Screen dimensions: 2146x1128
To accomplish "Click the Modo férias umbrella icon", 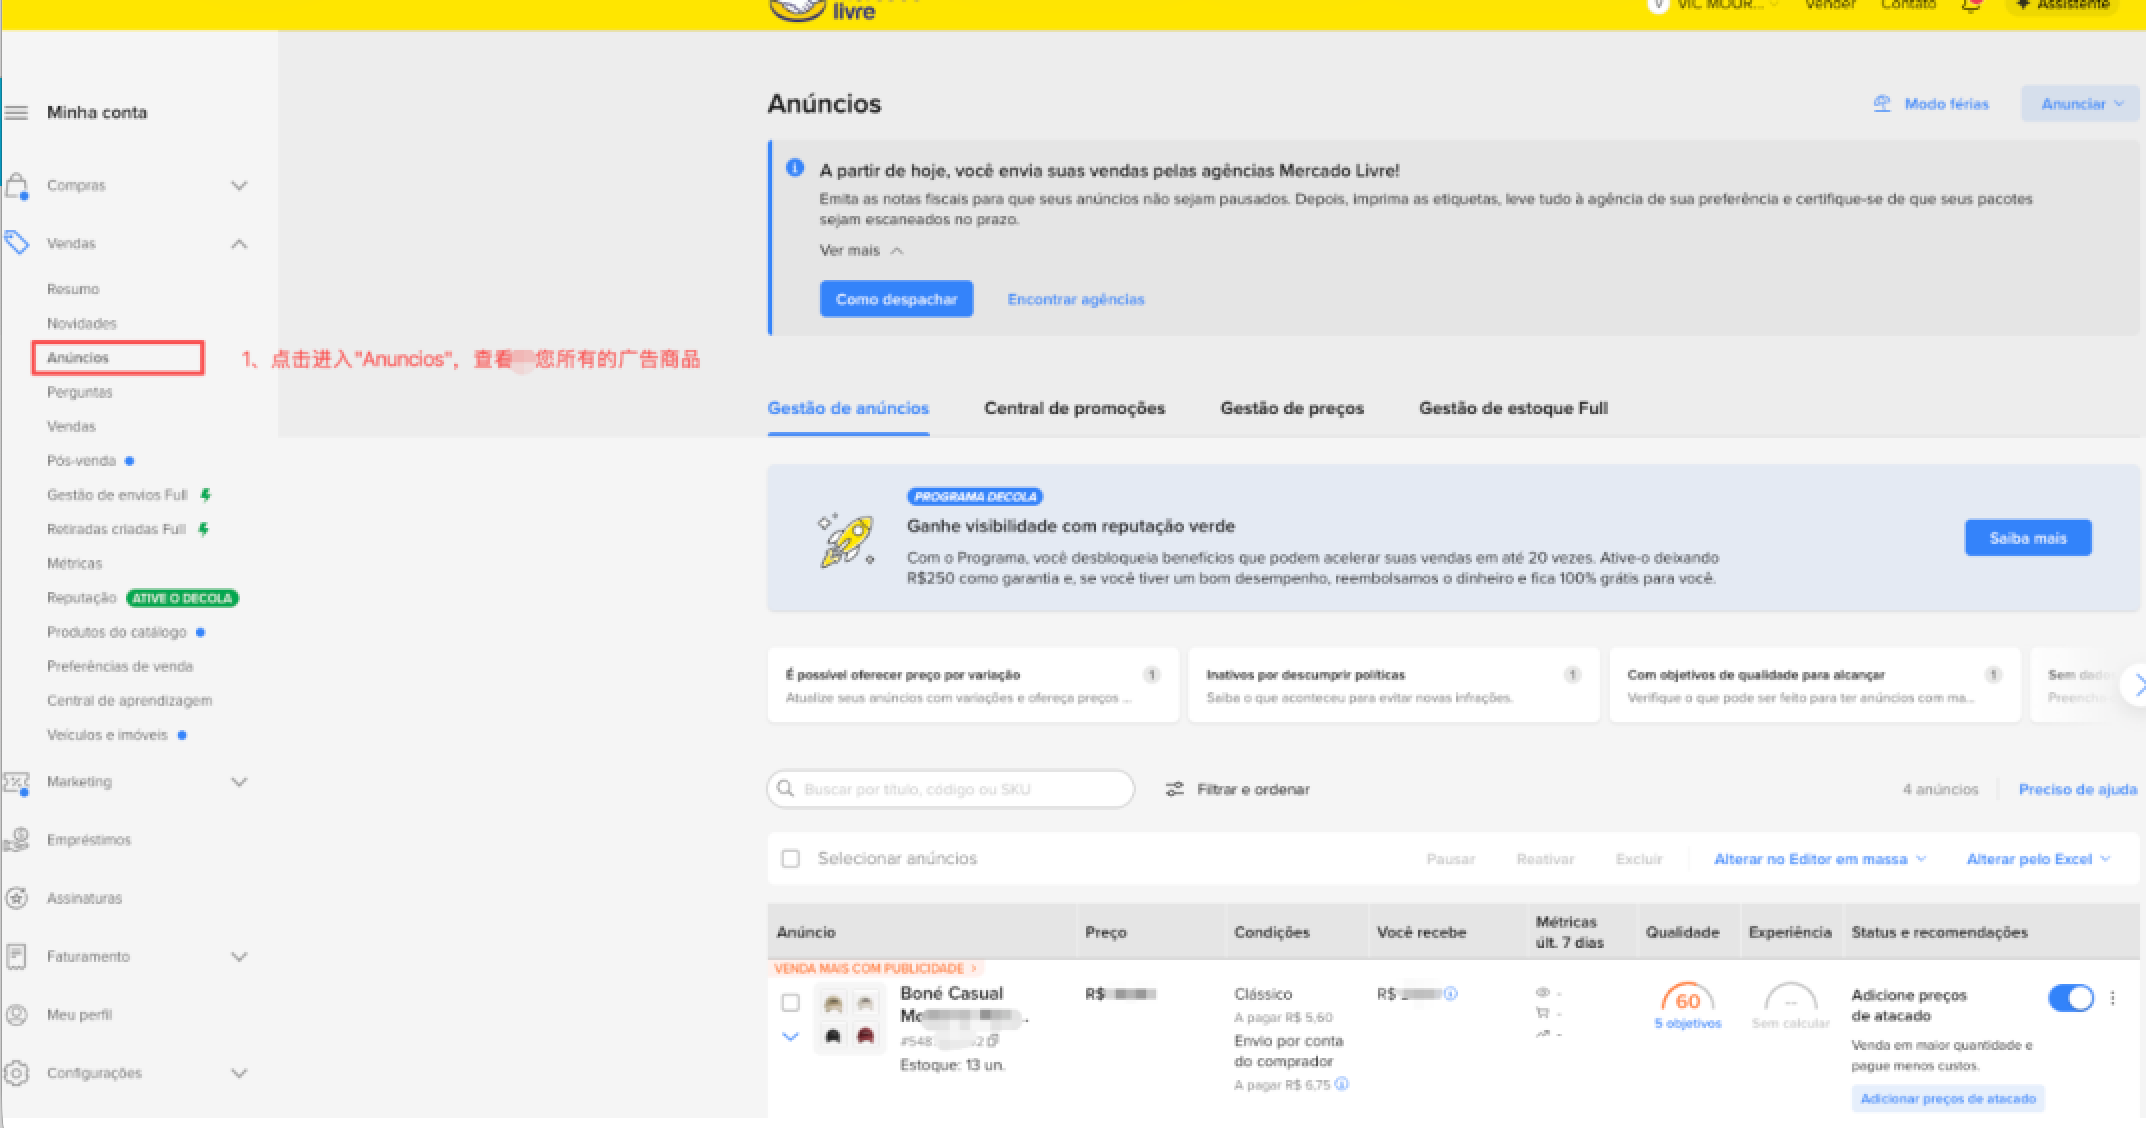I will [1882, 104].
